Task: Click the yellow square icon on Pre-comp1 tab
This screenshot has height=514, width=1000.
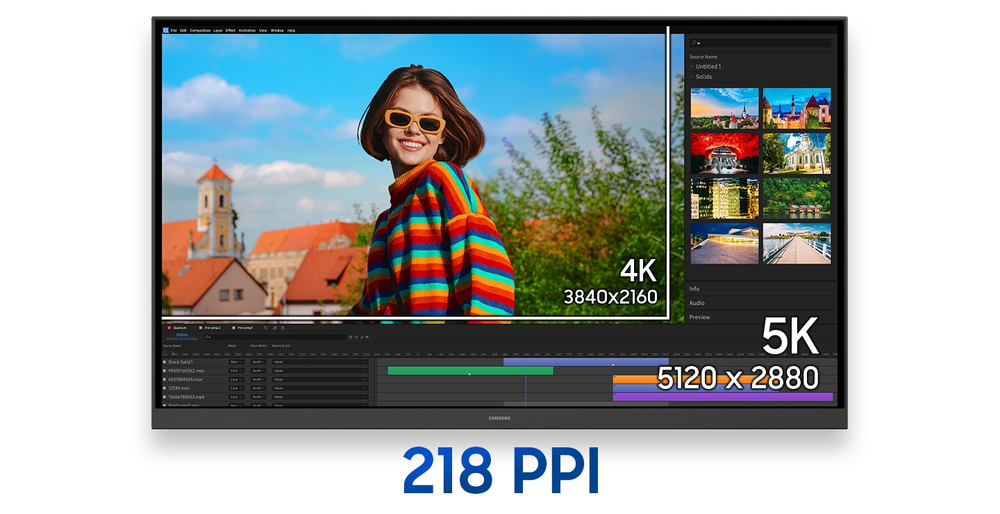Action: click(233, 328)
